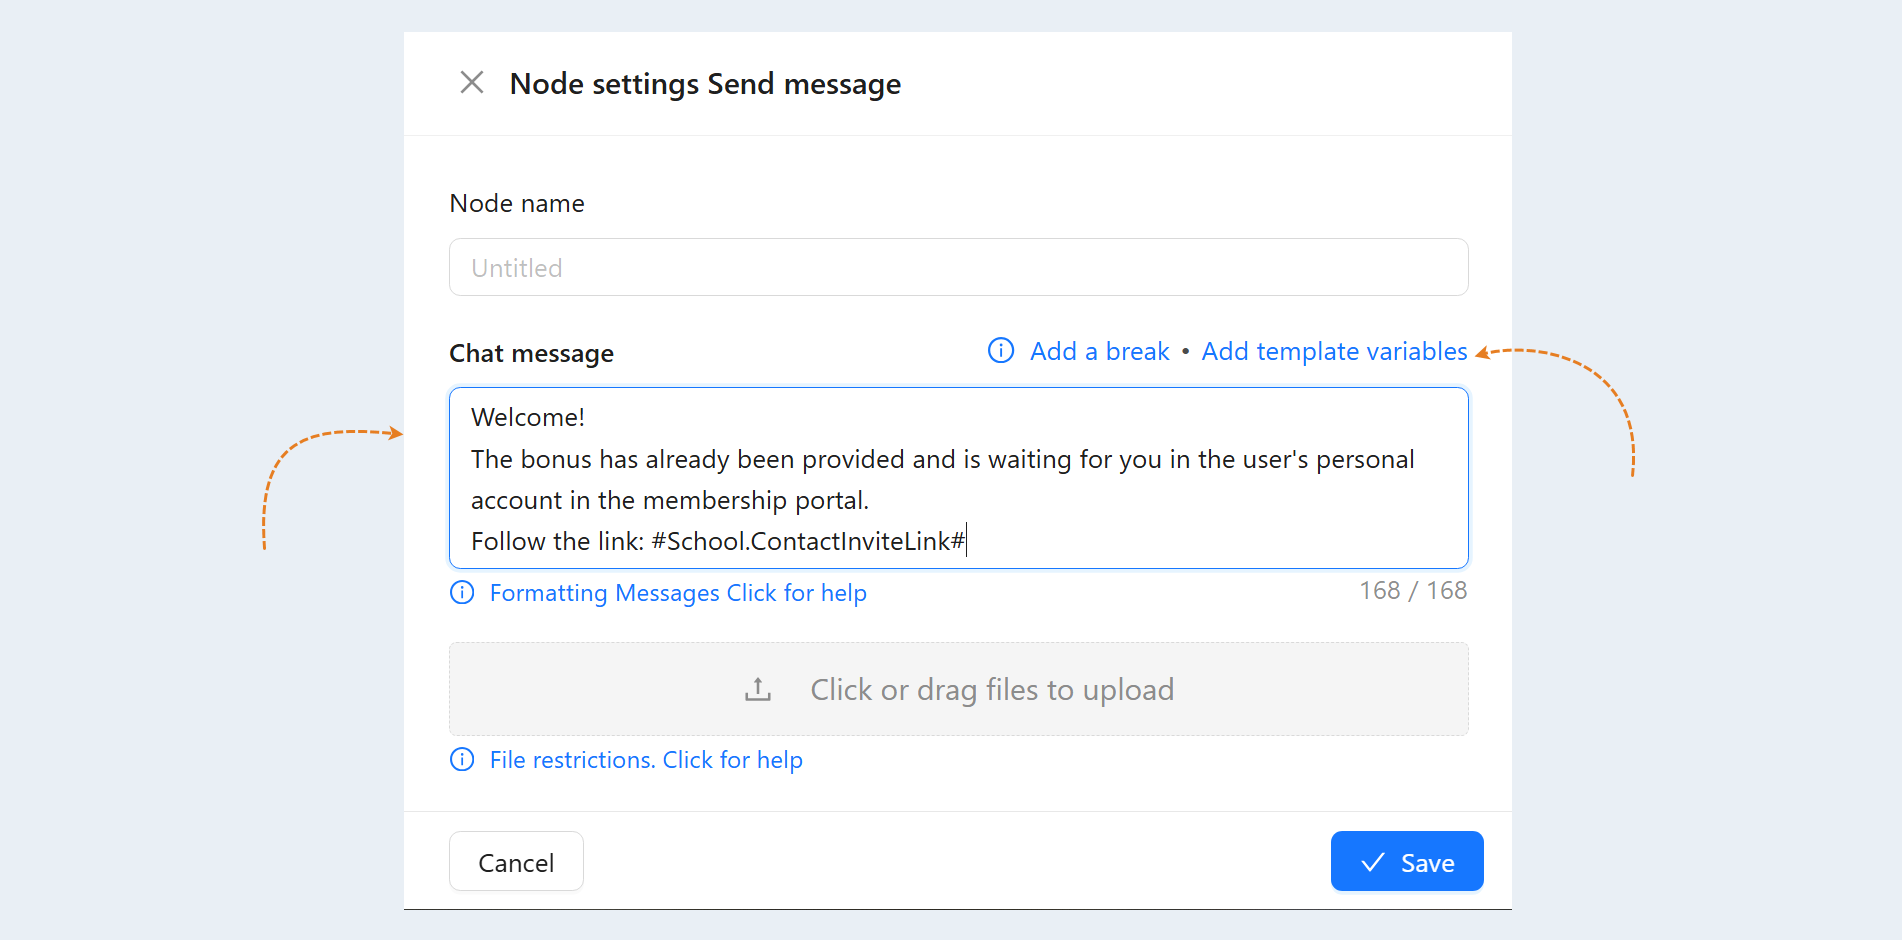
Task: Focus the Node name Untitled field
Action: tap(959, 267)
